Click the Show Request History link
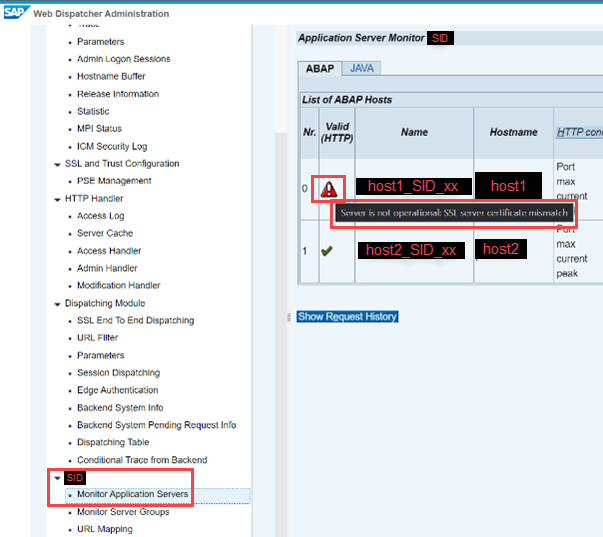The image size is (603, 537). tap(347, 317)
